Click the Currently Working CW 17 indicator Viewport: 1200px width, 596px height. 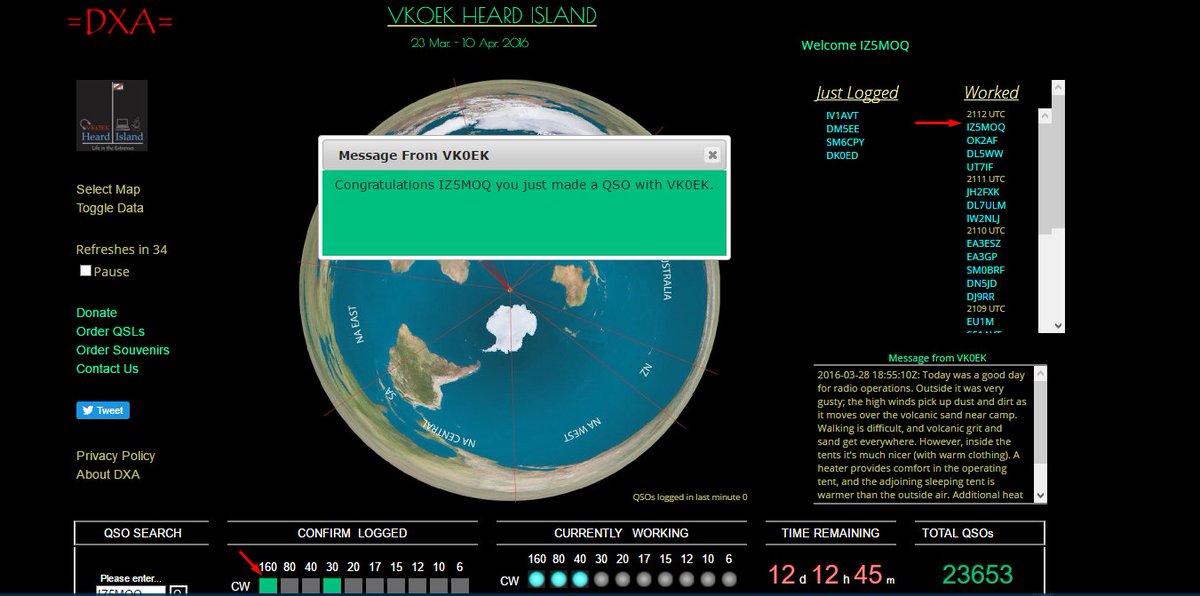(x=644, y=579)
